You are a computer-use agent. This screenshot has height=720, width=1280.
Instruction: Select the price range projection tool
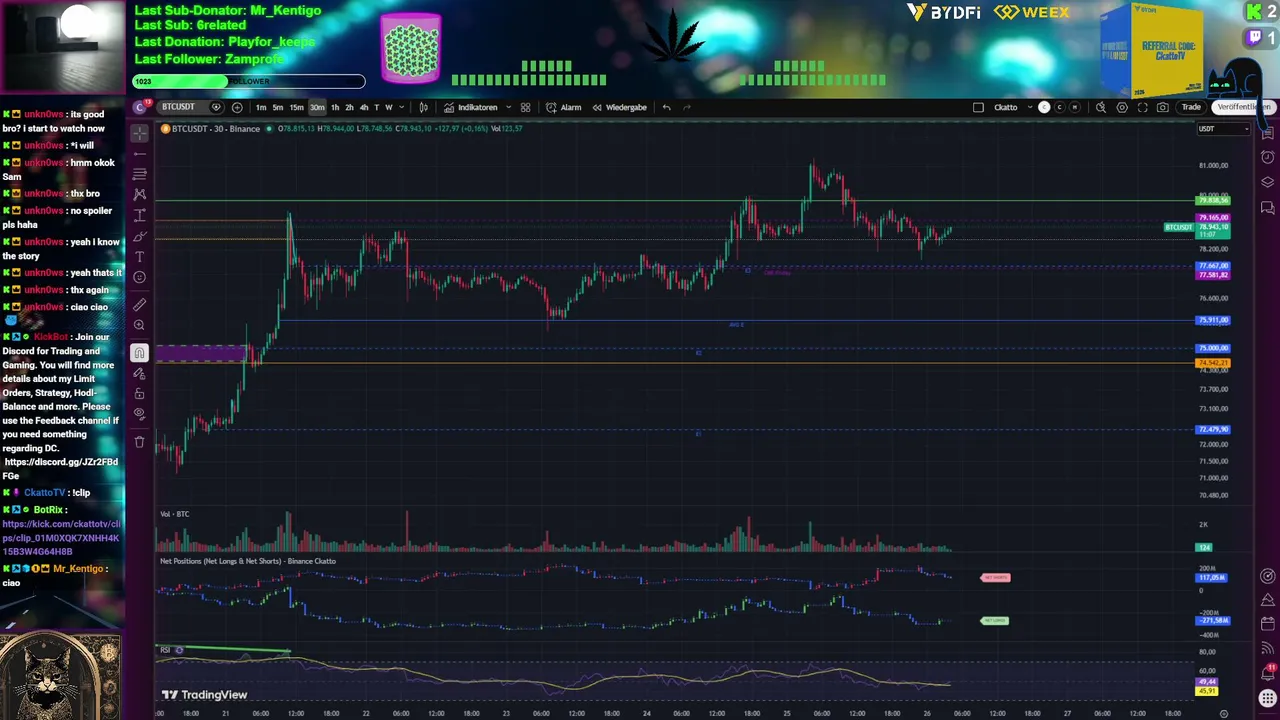pos(140,215)
